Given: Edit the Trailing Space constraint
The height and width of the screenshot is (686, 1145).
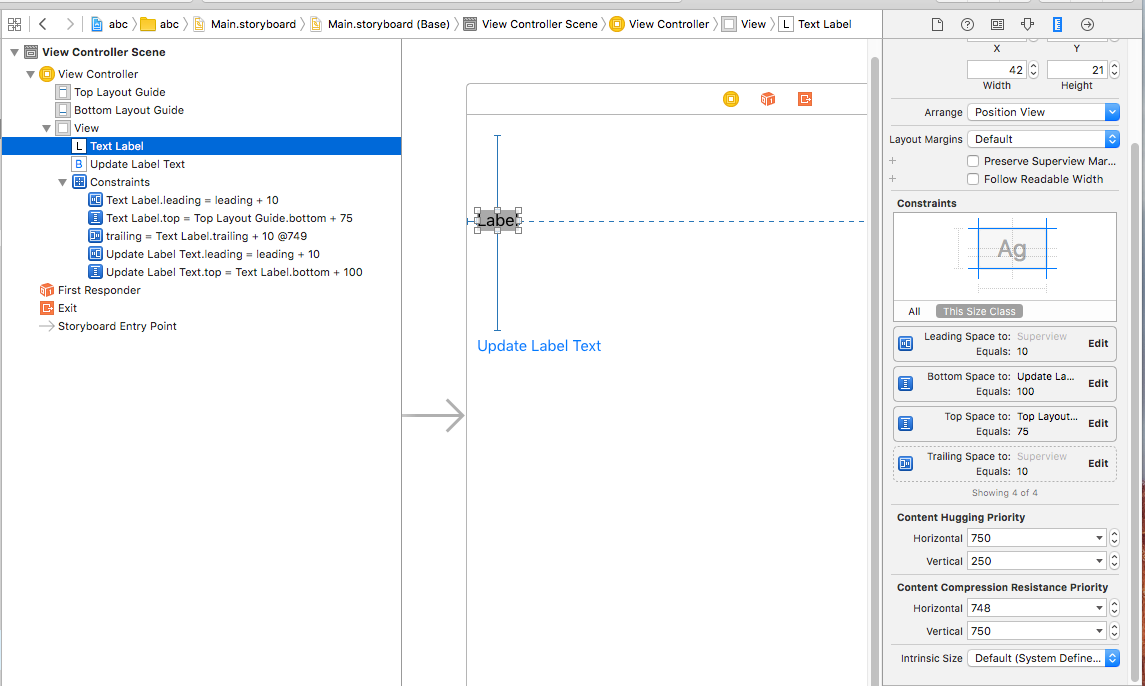Looking at the screenshot, I should (x=1098, y=464).
